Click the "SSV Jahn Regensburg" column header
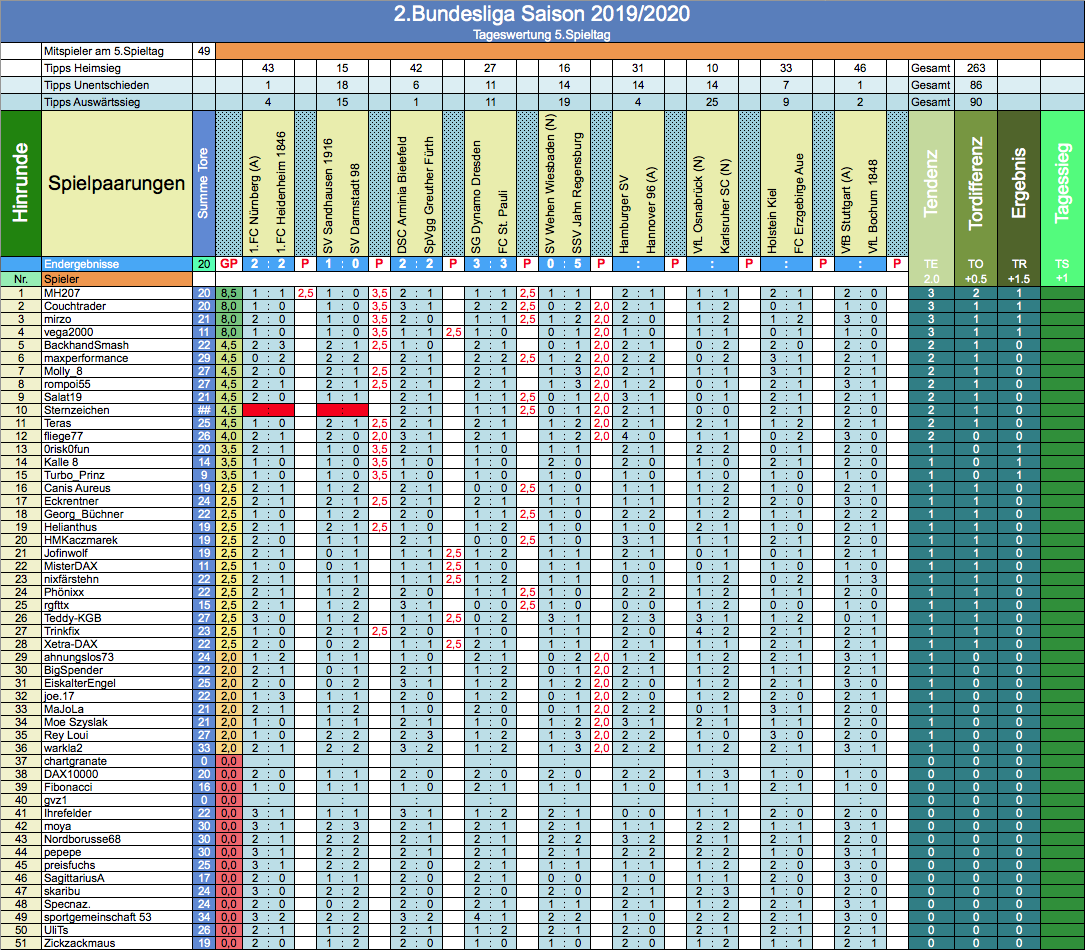This screenshot has width=1085, height=950. pyautogui.click(x=577, y=192)
